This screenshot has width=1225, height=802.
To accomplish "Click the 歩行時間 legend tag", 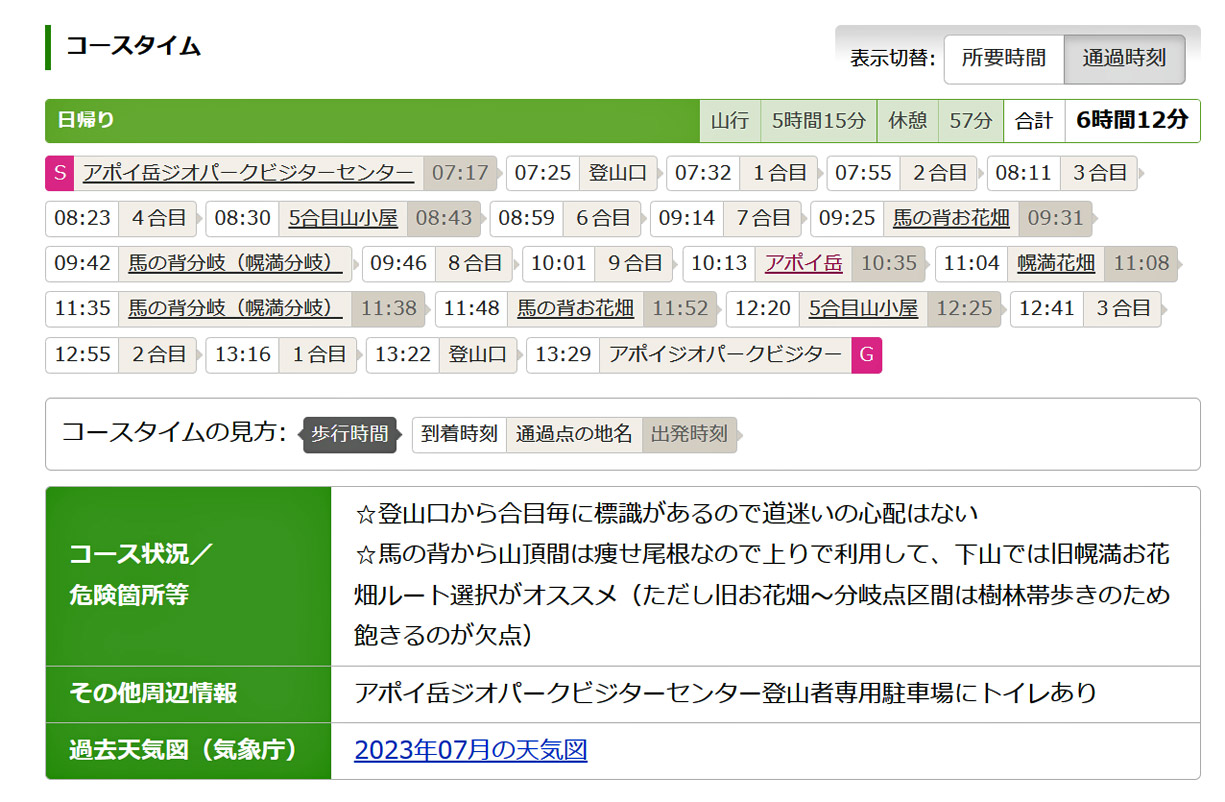I will point(349,435).
